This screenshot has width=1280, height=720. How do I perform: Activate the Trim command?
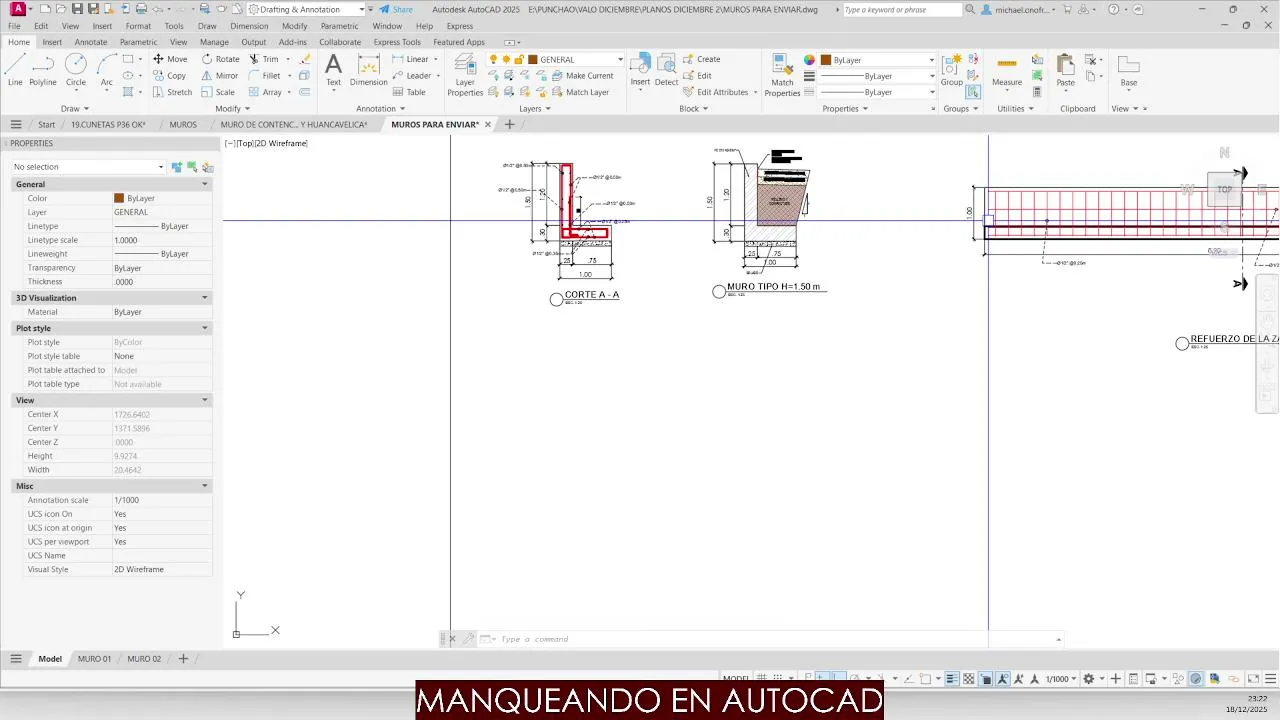(x=264, y=59)
